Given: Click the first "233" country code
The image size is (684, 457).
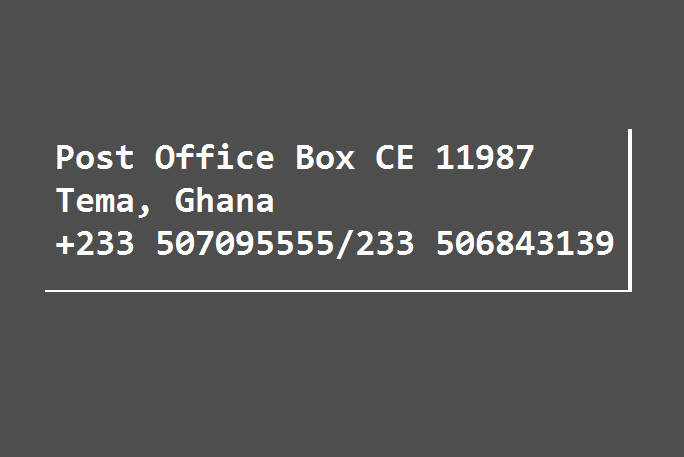Looking at the screenshot, I should (x=104, y=244).
